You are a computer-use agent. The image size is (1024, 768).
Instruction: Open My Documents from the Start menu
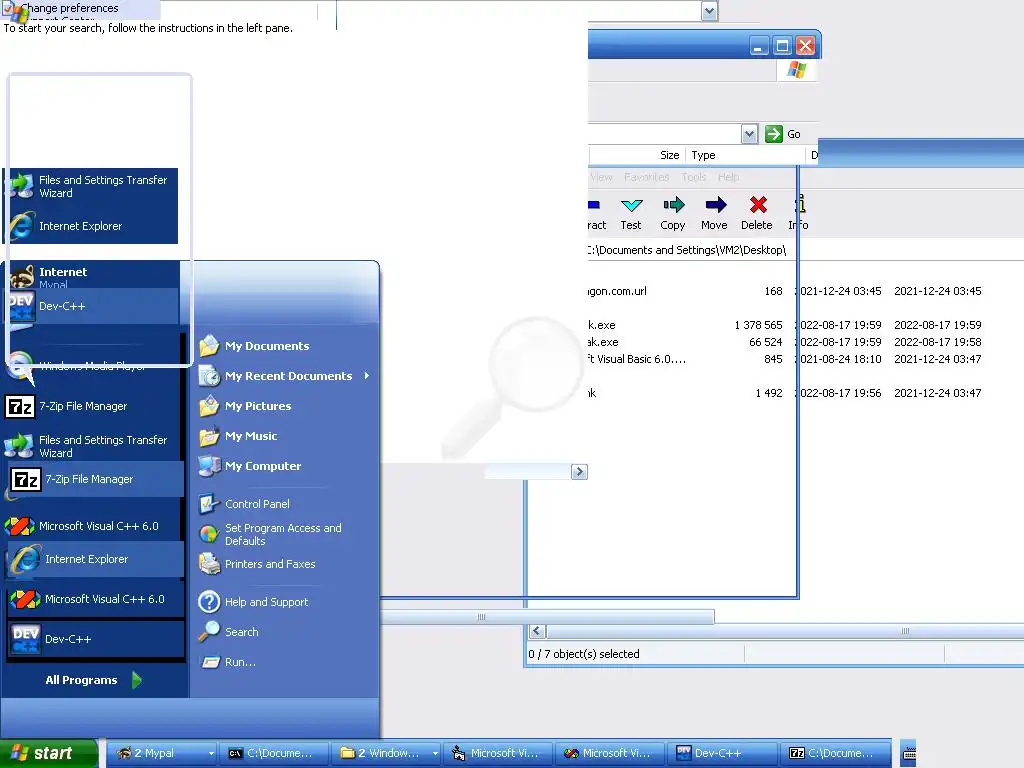tap(266, 346)
